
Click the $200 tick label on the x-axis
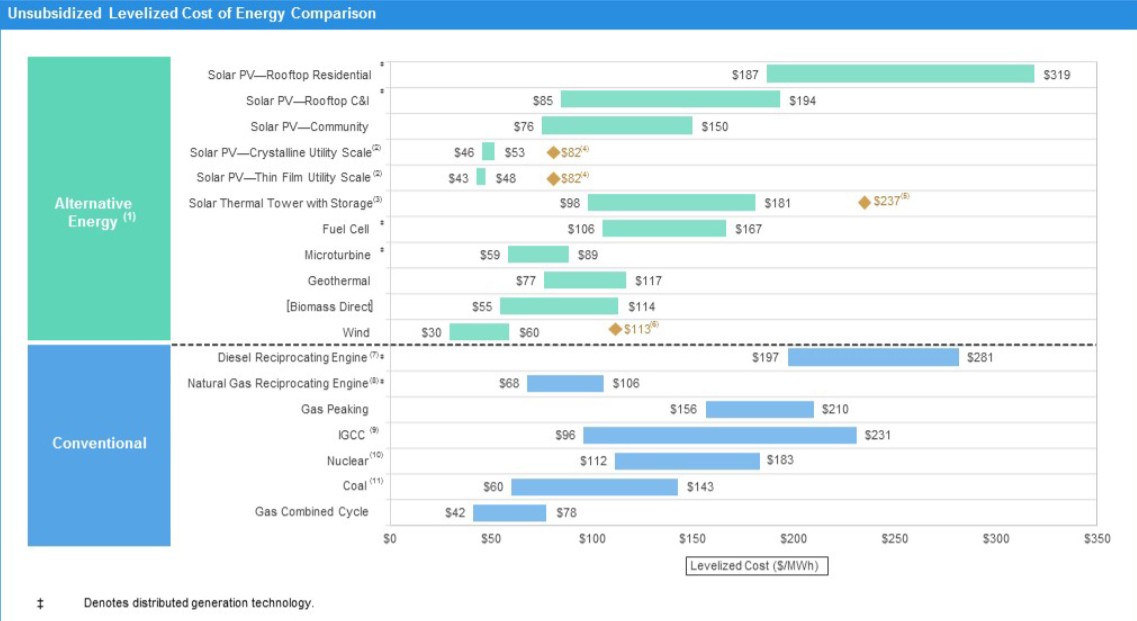coord(794,539)
